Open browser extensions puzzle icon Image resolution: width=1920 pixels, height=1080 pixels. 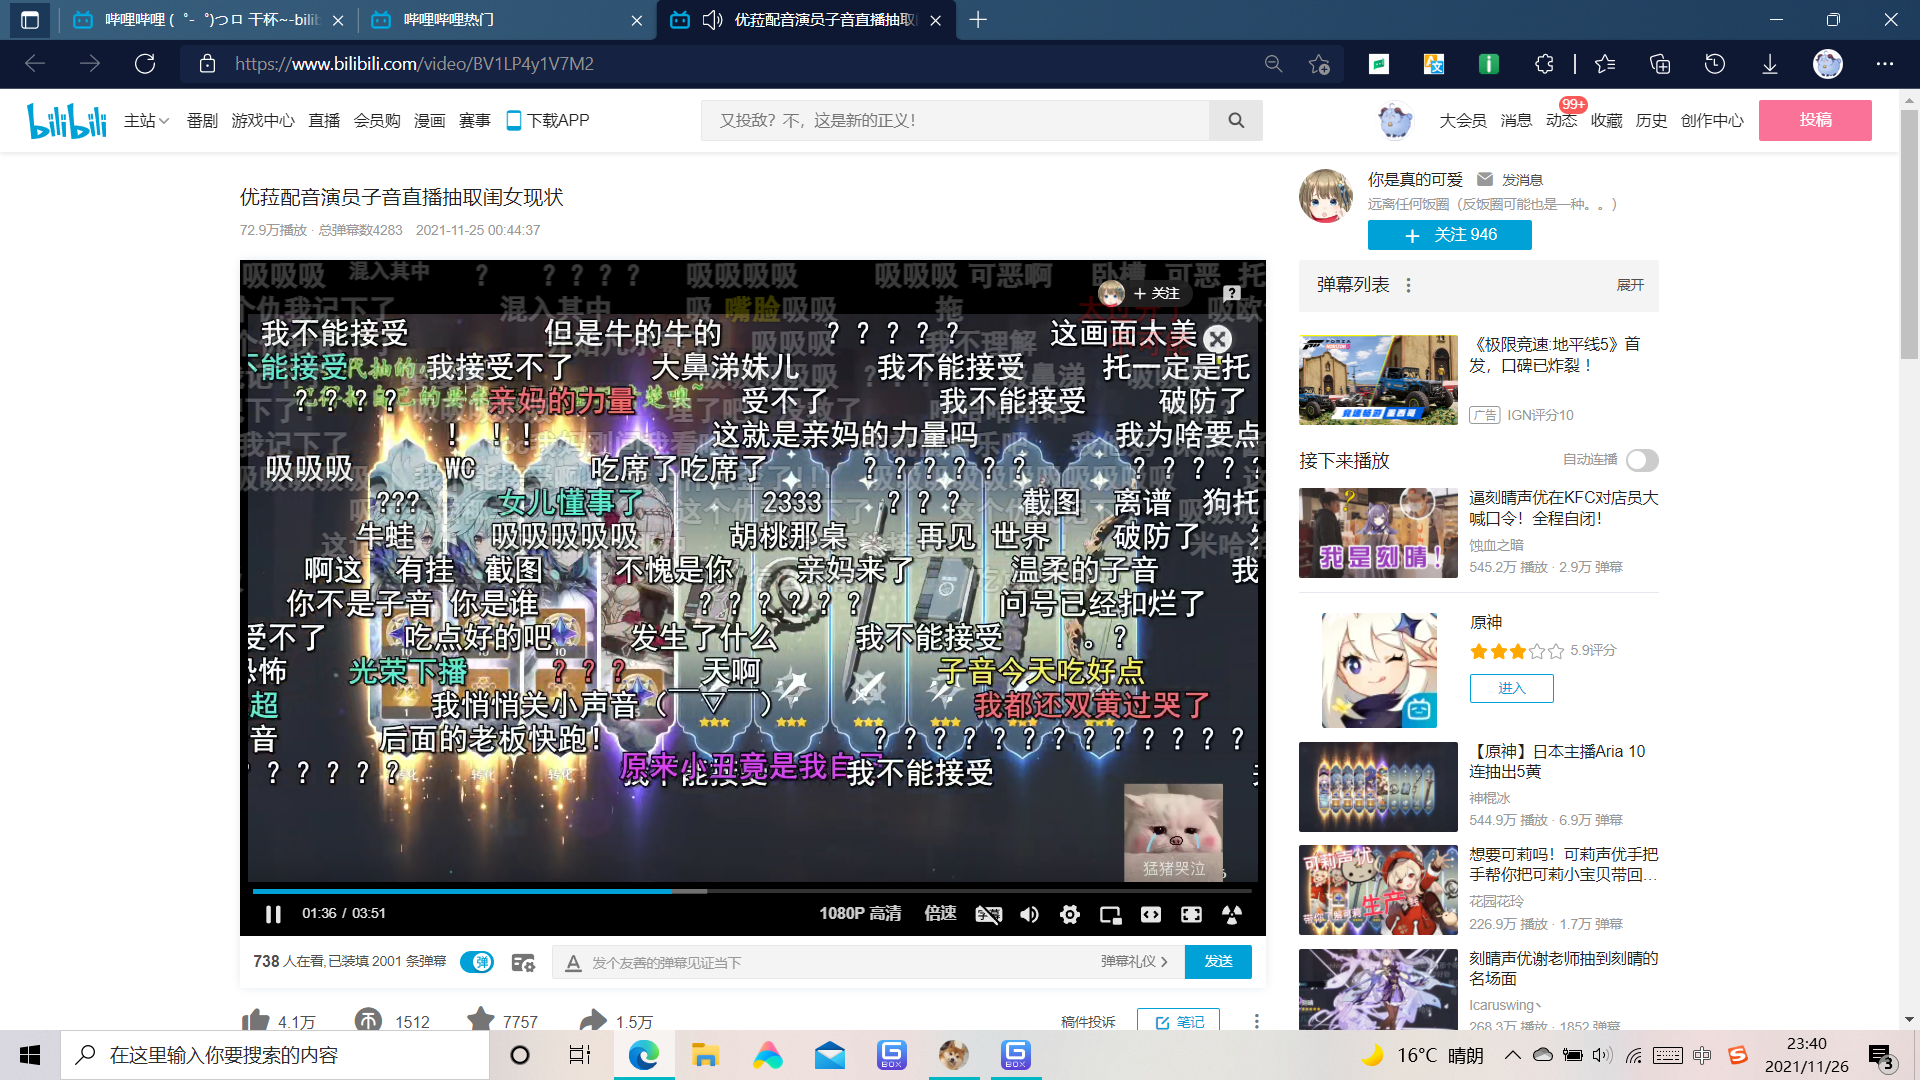click(1544, 64)
